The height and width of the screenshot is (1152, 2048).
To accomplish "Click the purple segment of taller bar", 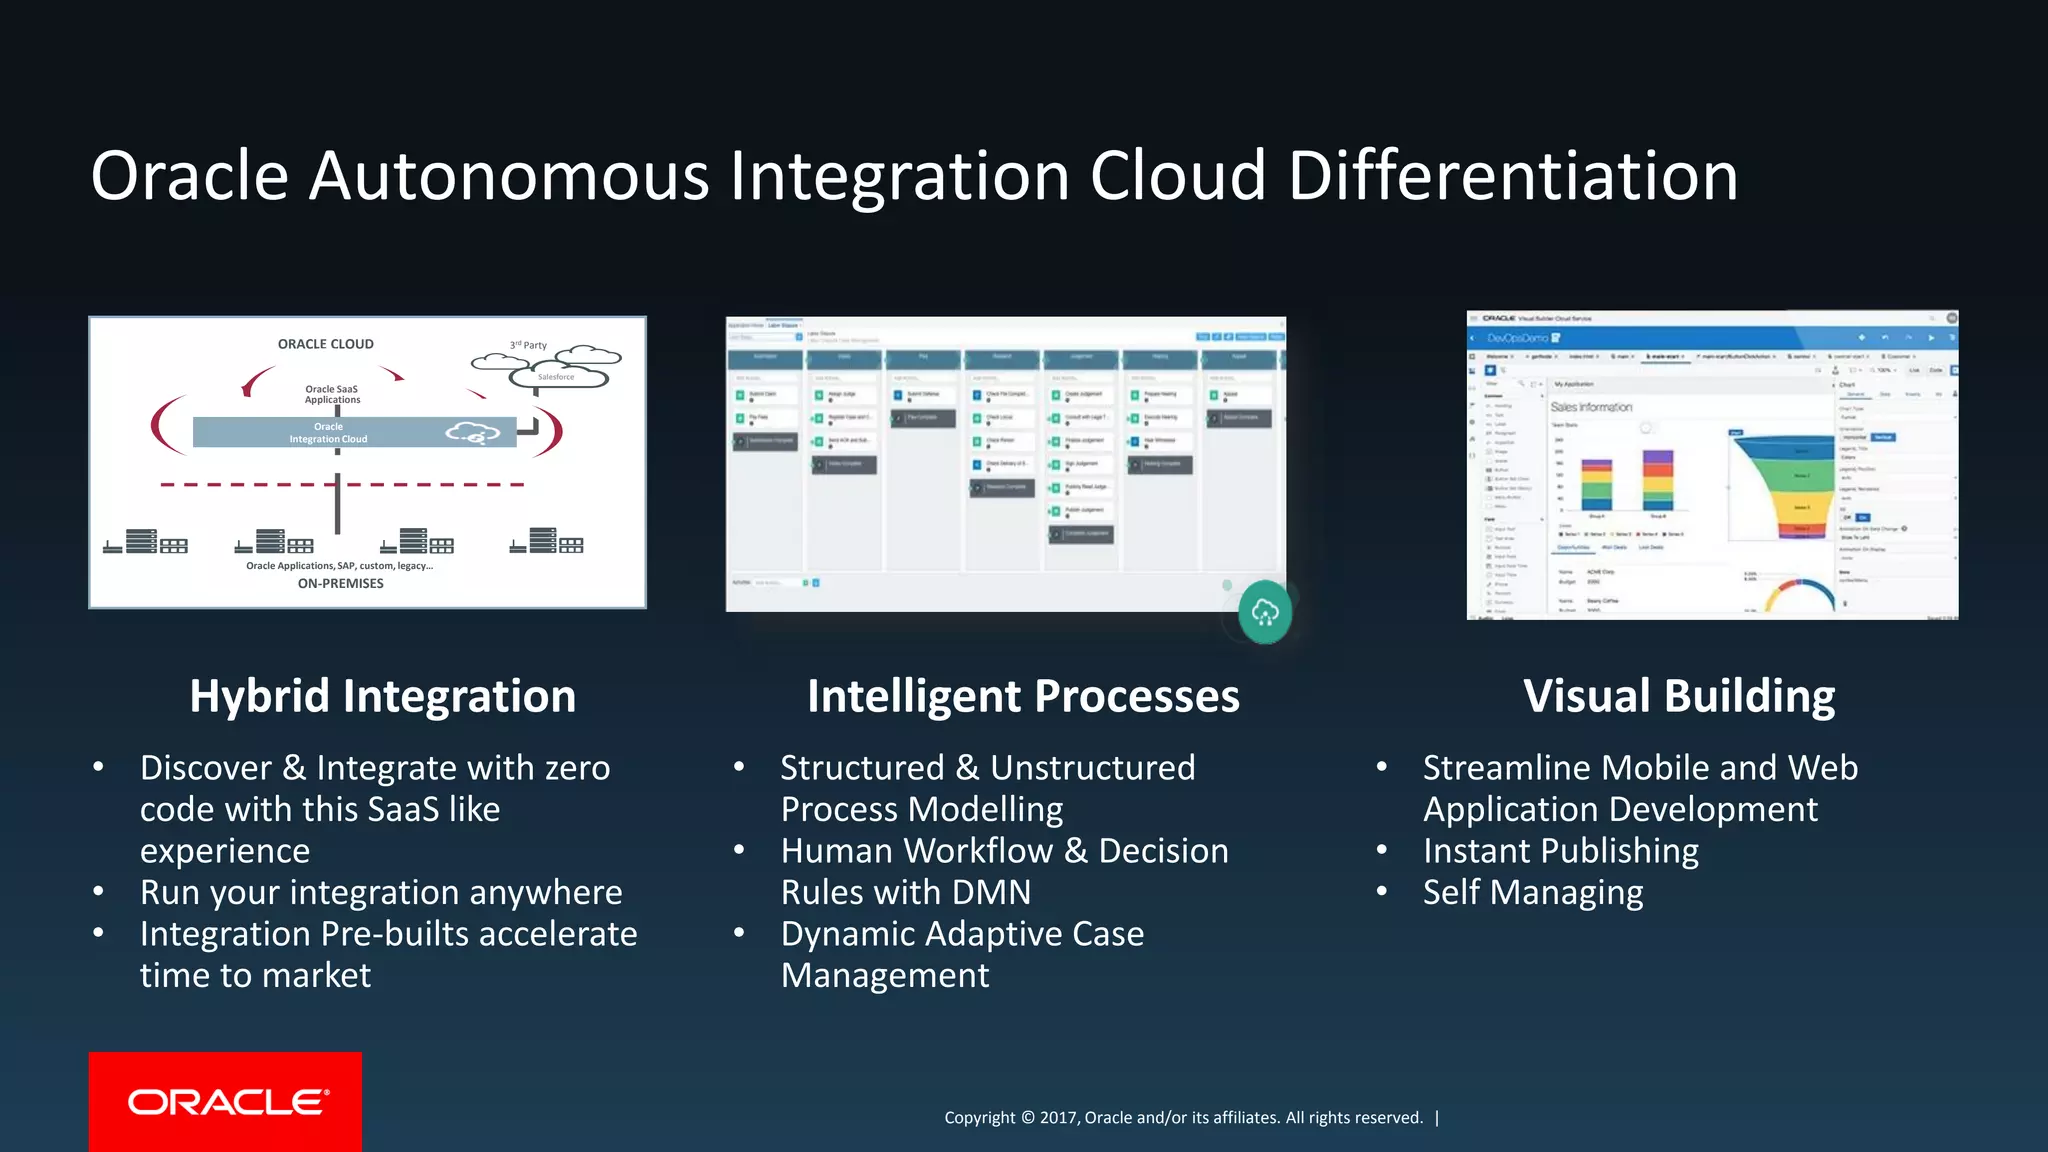I will point(1658,457).
